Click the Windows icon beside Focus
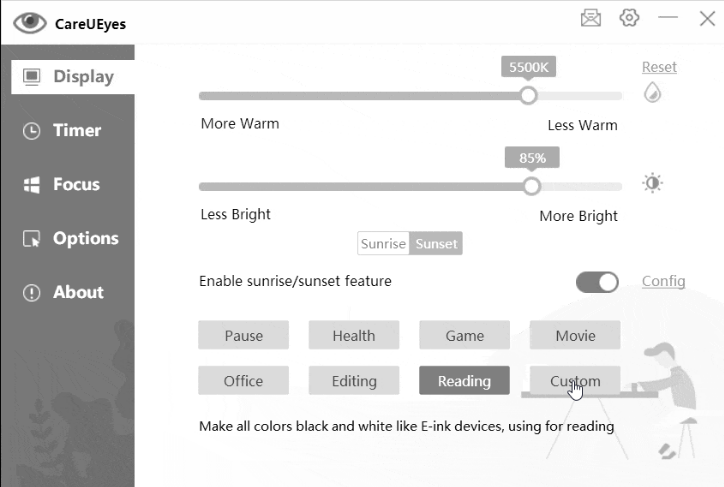The image size is (724, 487). pyautogui.click(x=31, y=185)
